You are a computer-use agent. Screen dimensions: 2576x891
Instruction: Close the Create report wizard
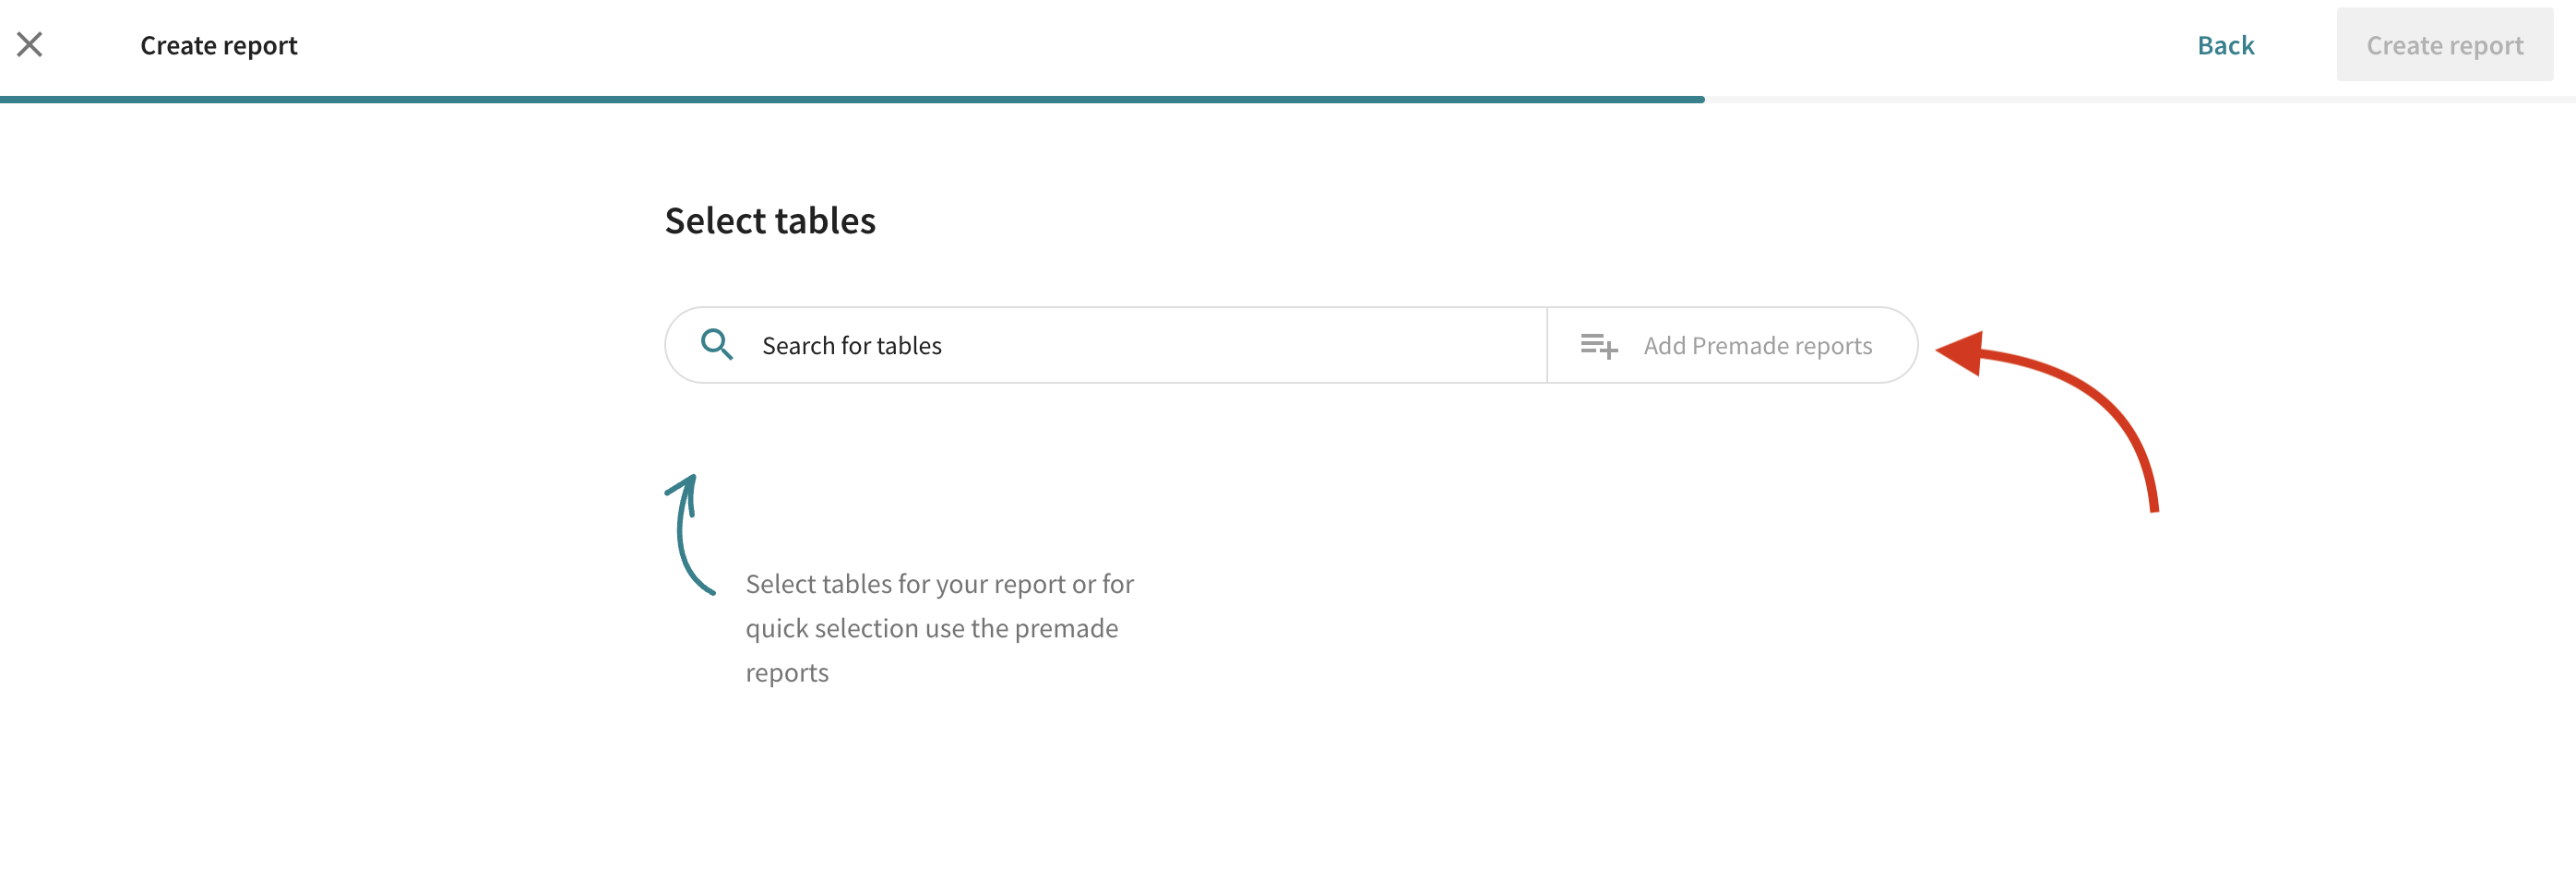click(30, 44)
